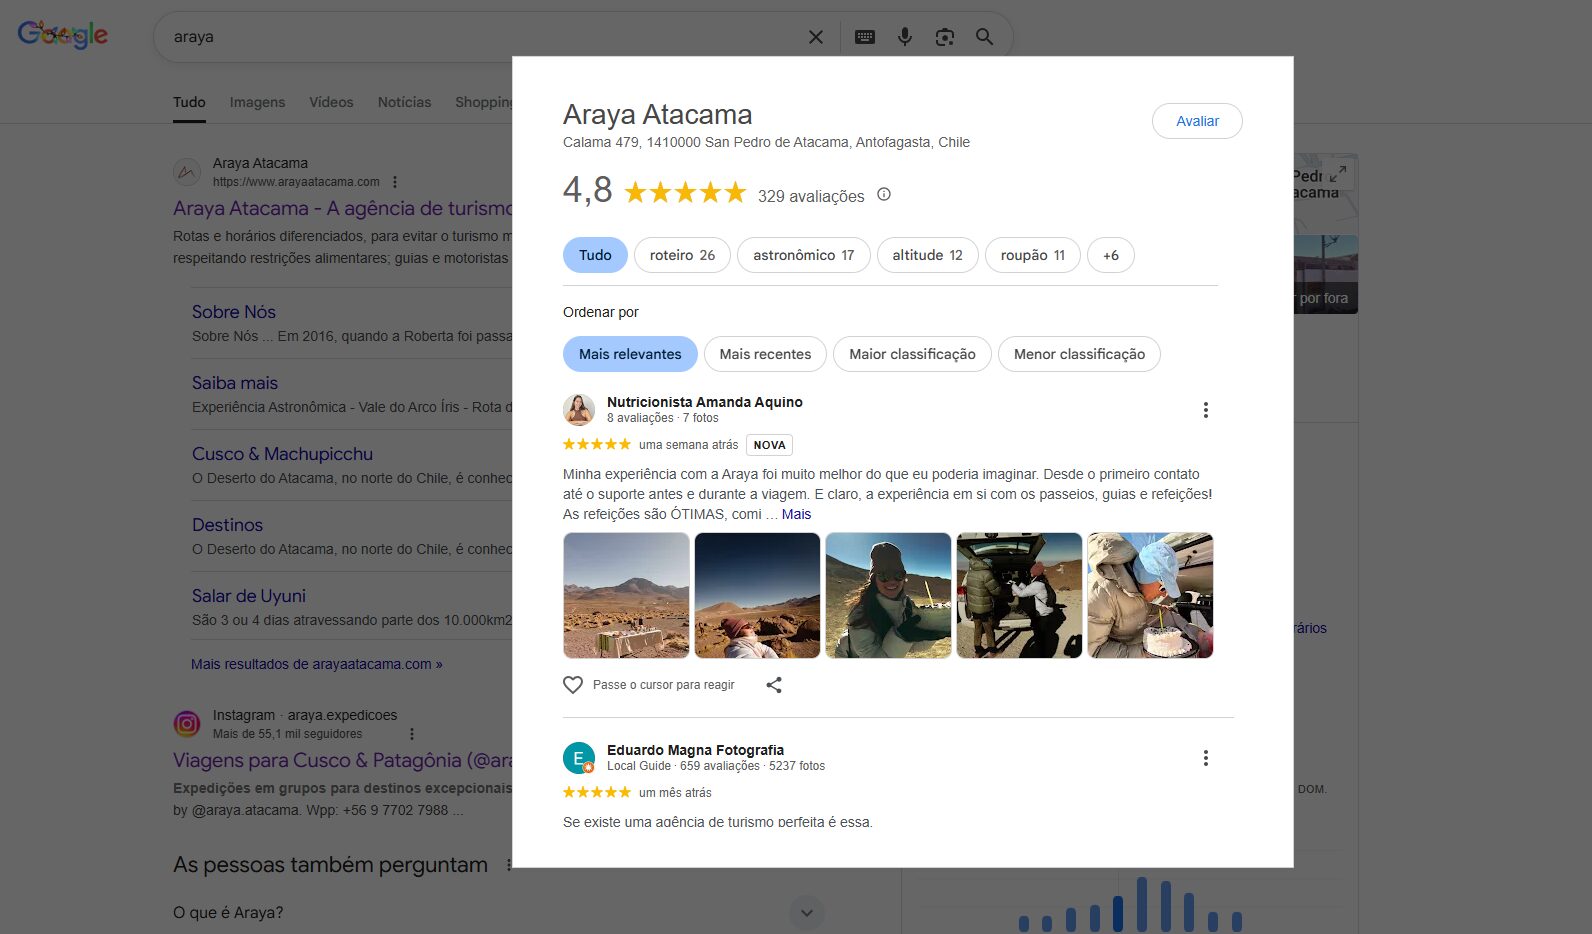Image resolution: width=1592 pixels, height=934 pixels.
Task: Open more options for Eduardo Magna's review
Action: [1206, 758]
